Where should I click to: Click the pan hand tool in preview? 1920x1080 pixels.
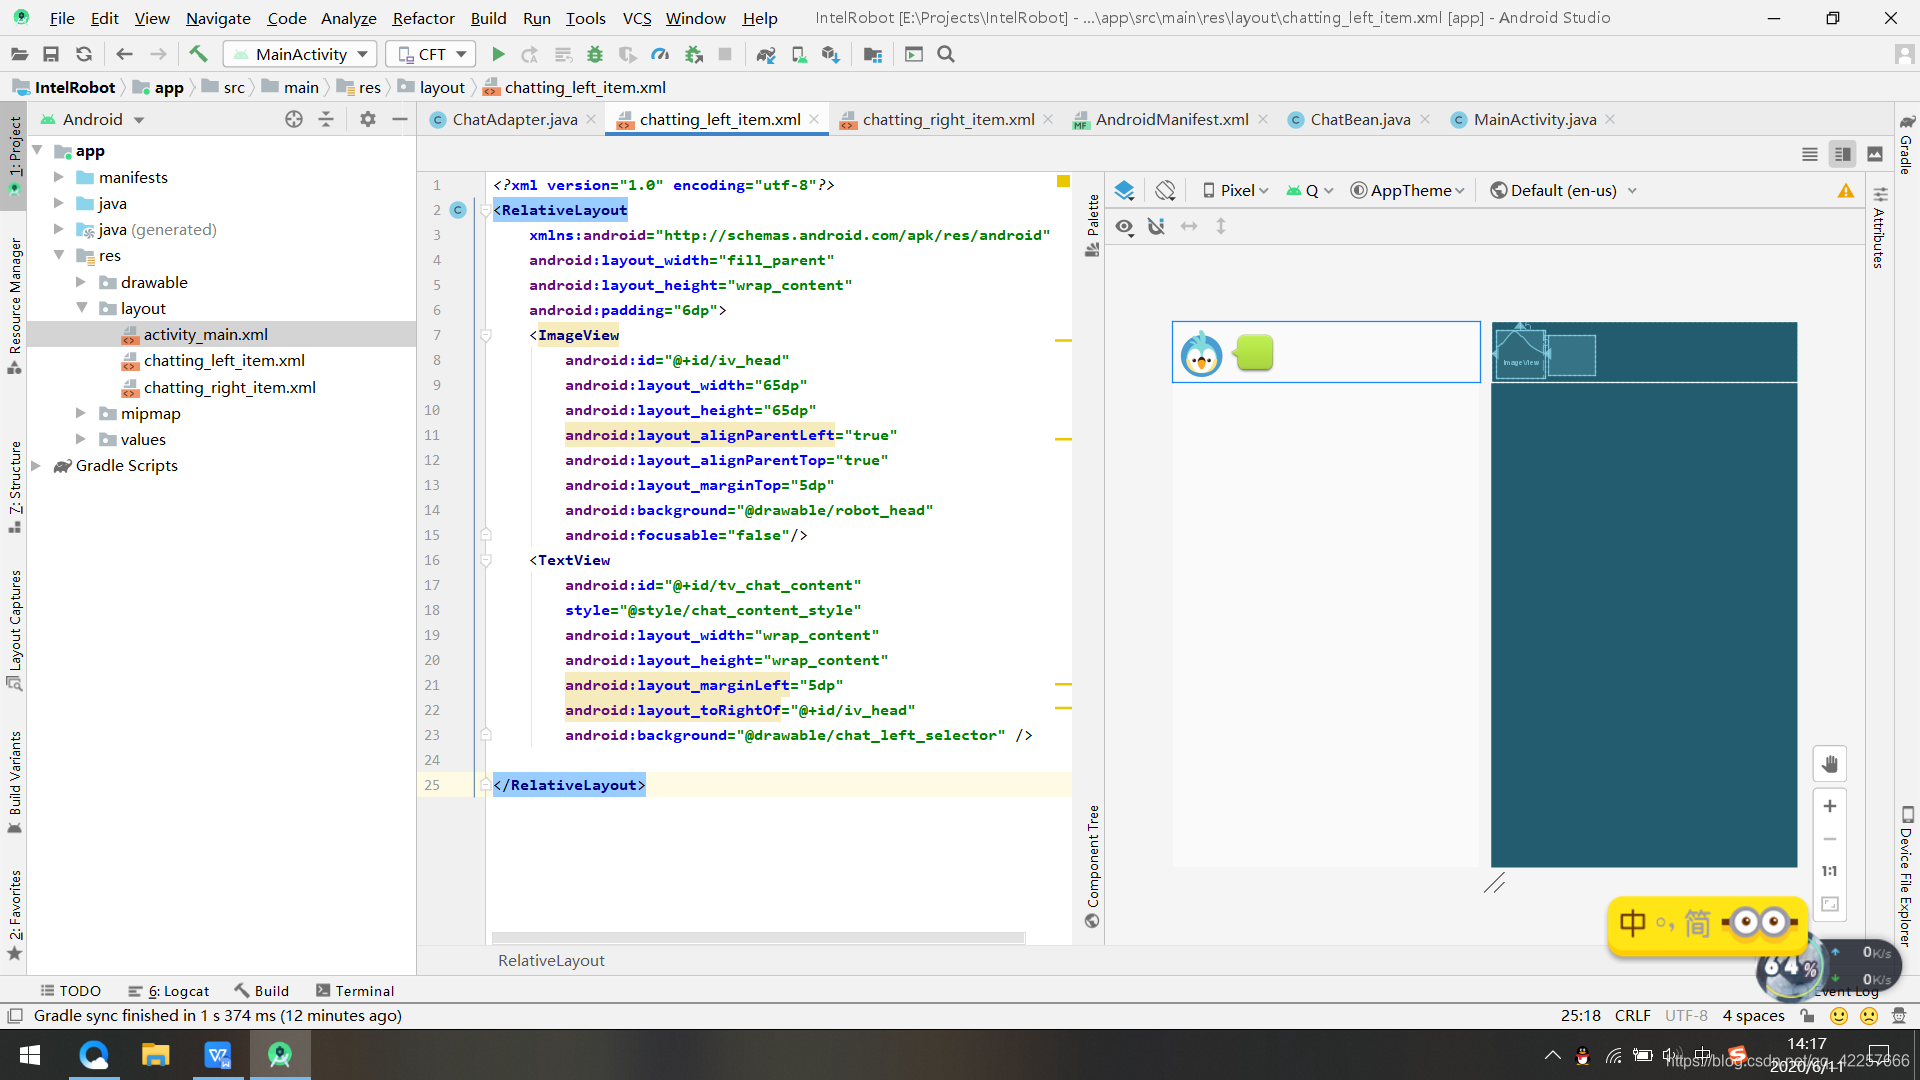1829,764
